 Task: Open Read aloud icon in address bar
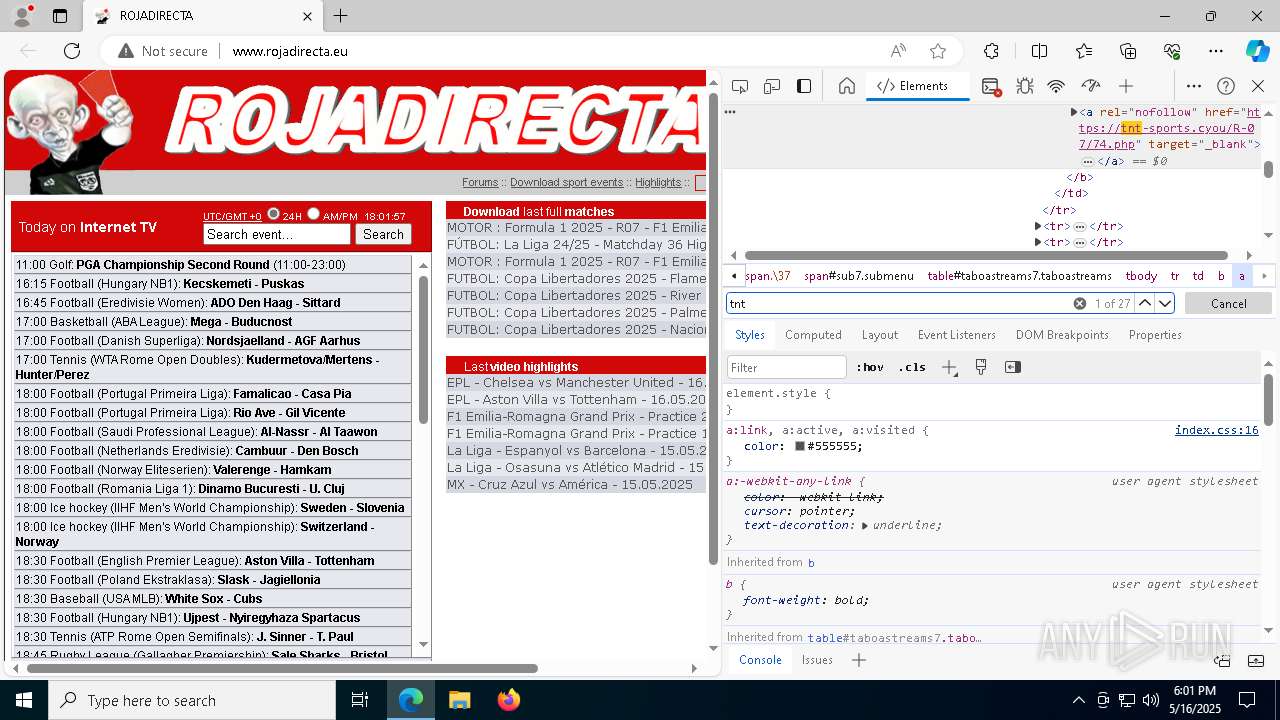tap(898, 51)
